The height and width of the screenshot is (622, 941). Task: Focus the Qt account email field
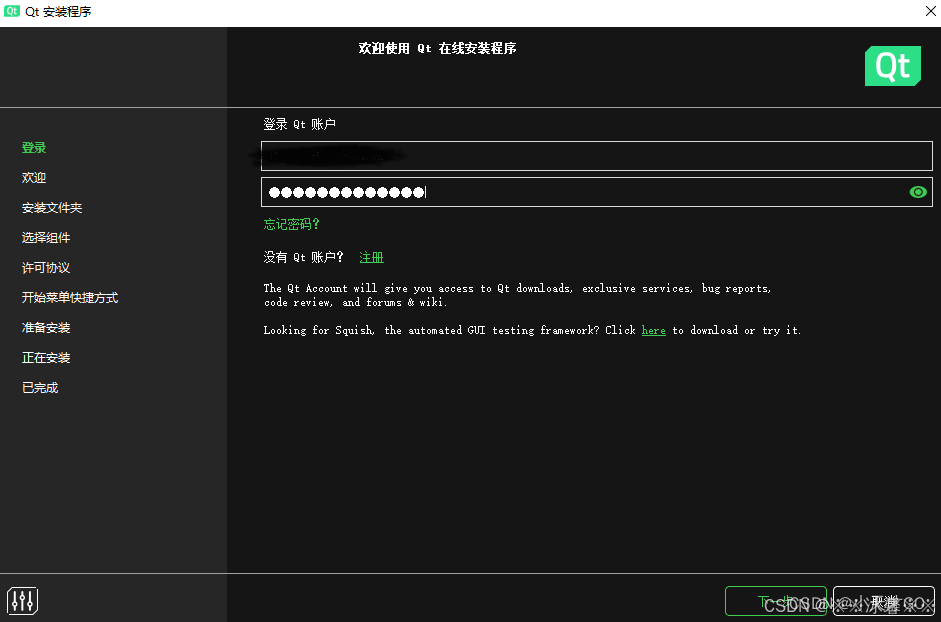(x=597, y=156)
